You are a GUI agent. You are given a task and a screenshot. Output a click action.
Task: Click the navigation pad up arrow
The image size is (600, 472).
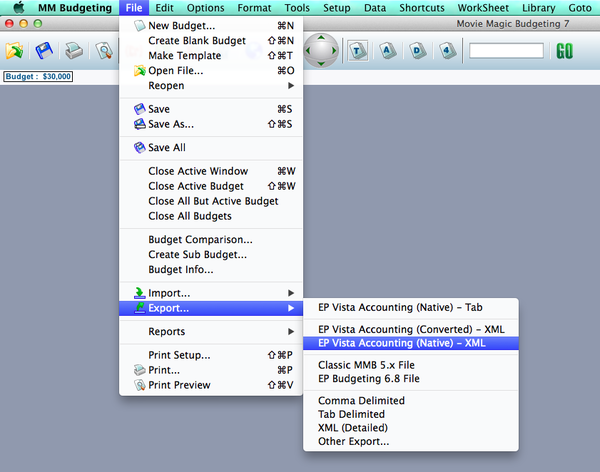[321, 38]
